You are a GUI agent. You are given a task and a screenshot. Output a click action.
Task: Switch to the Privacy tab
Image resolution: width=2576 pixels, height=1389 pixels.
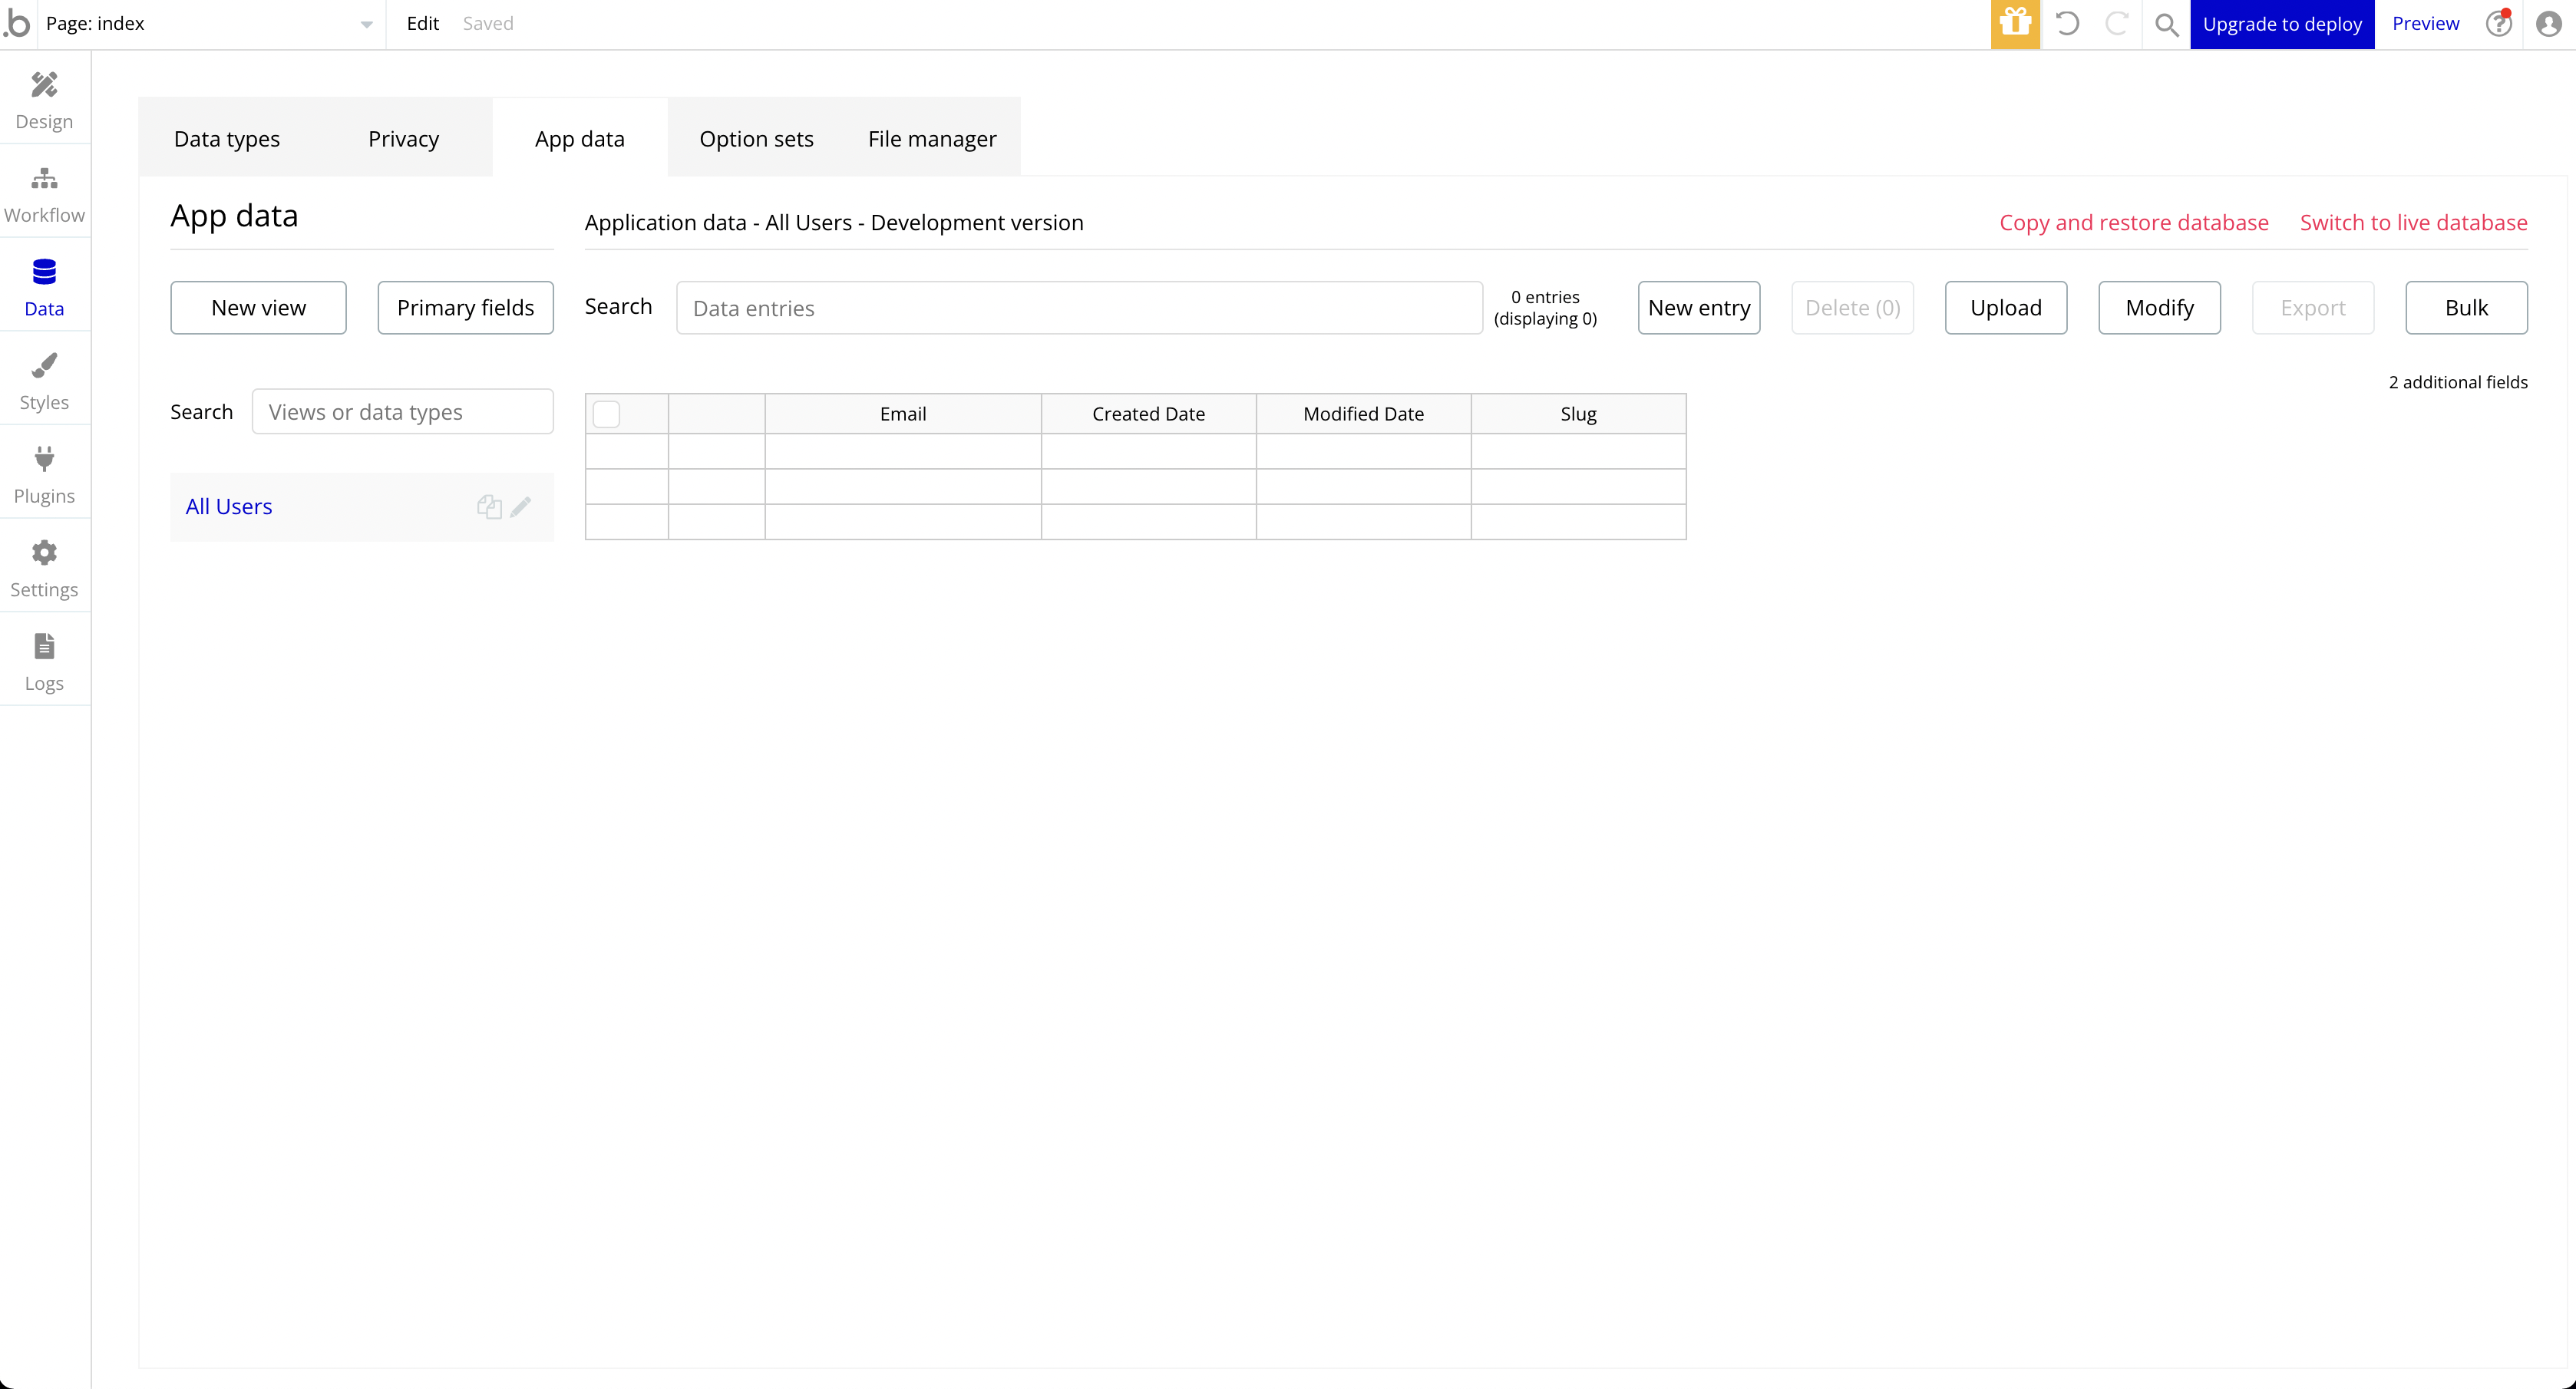[x=403, y=139]
